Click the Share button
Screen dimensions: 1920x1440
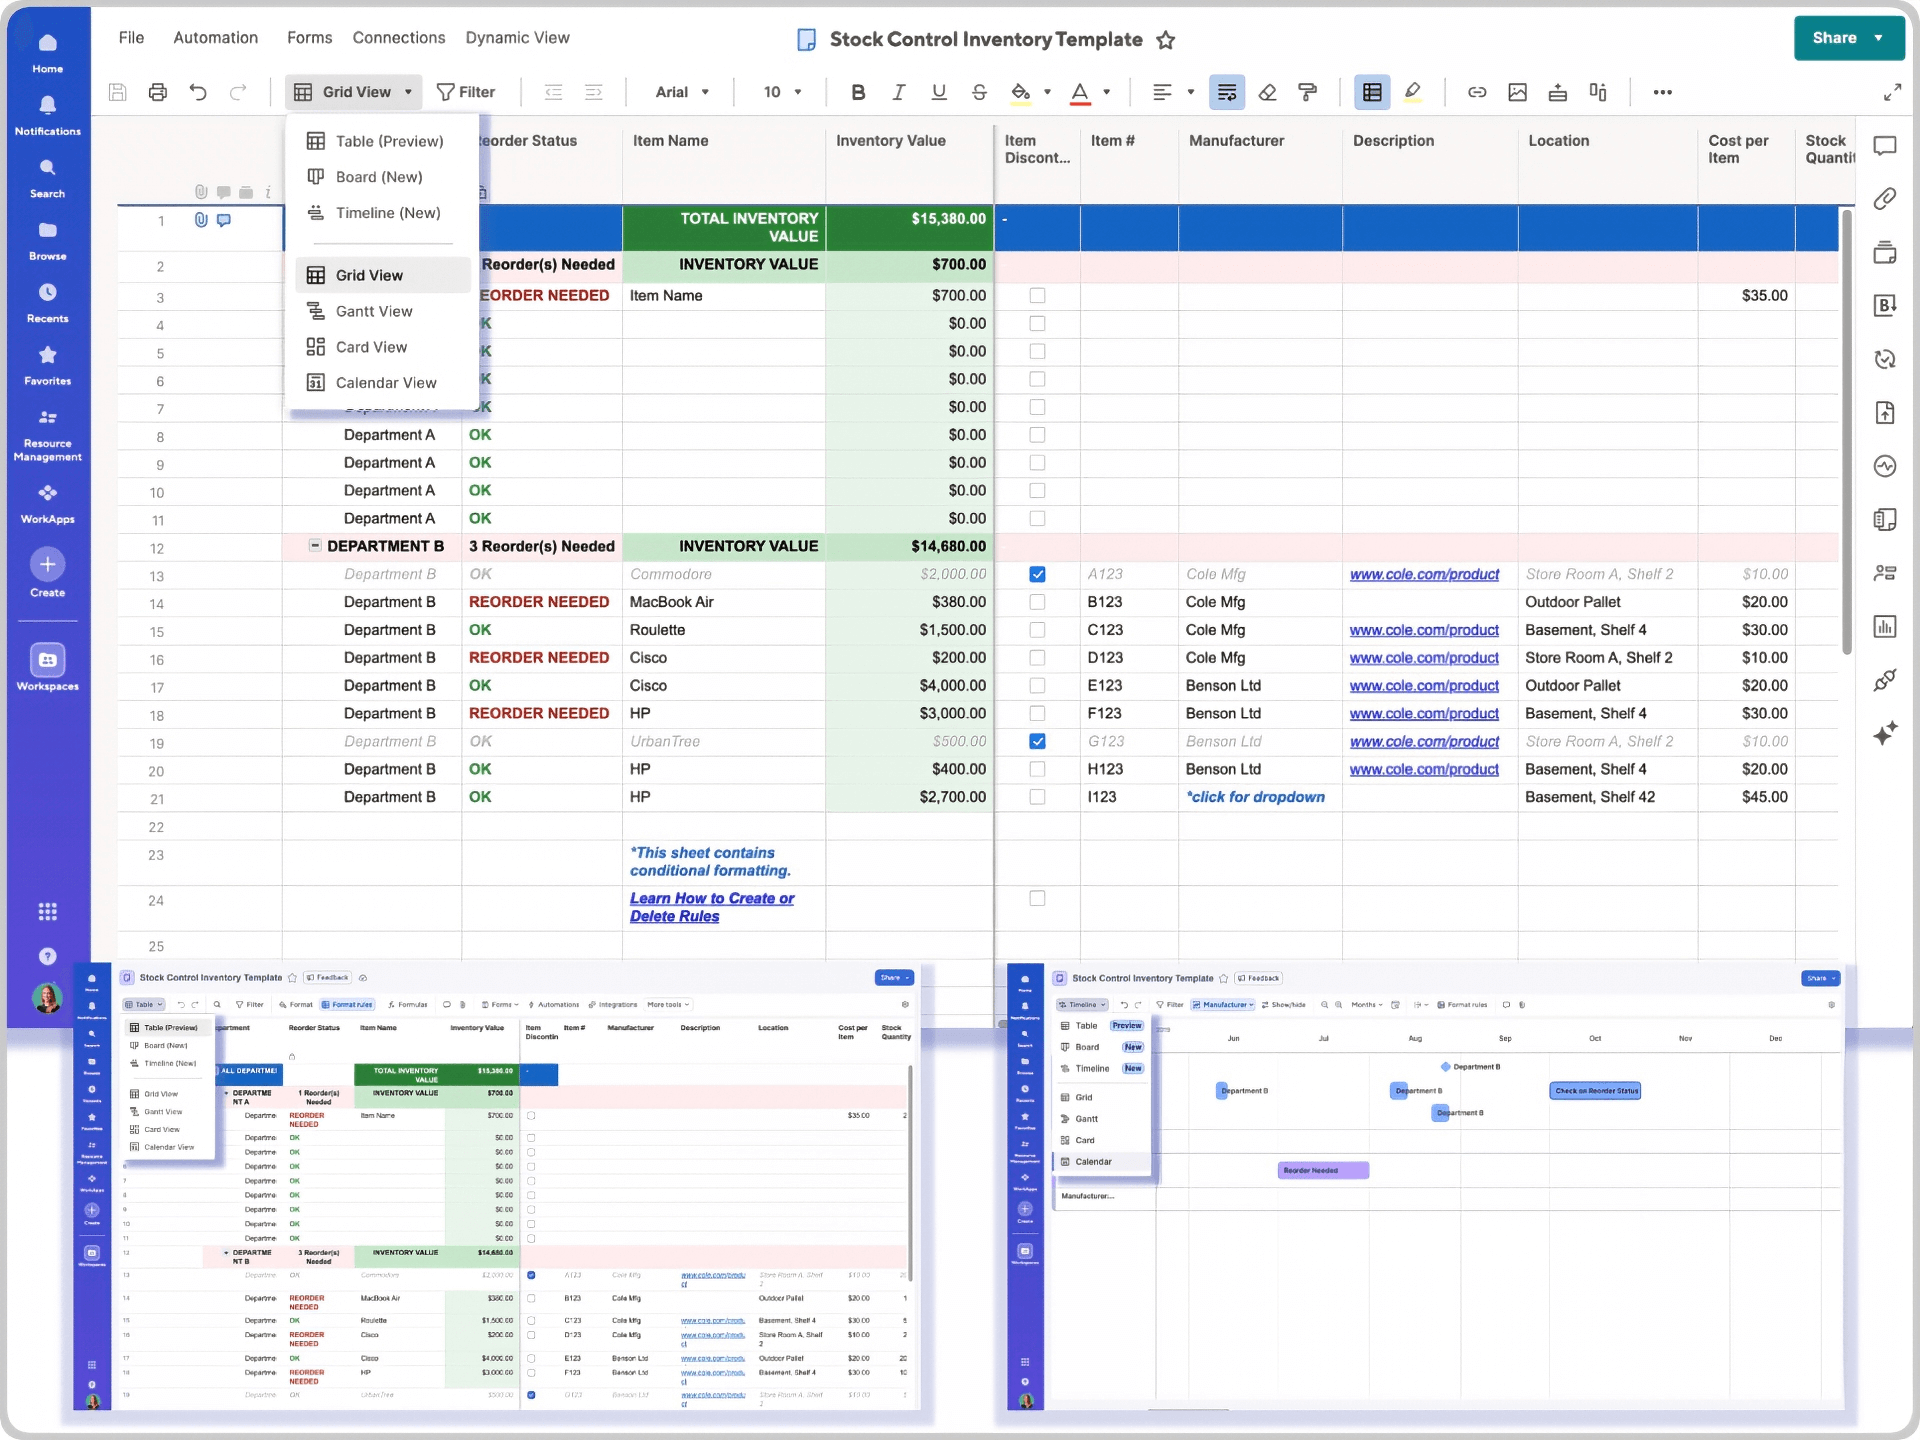(1834, 38)
